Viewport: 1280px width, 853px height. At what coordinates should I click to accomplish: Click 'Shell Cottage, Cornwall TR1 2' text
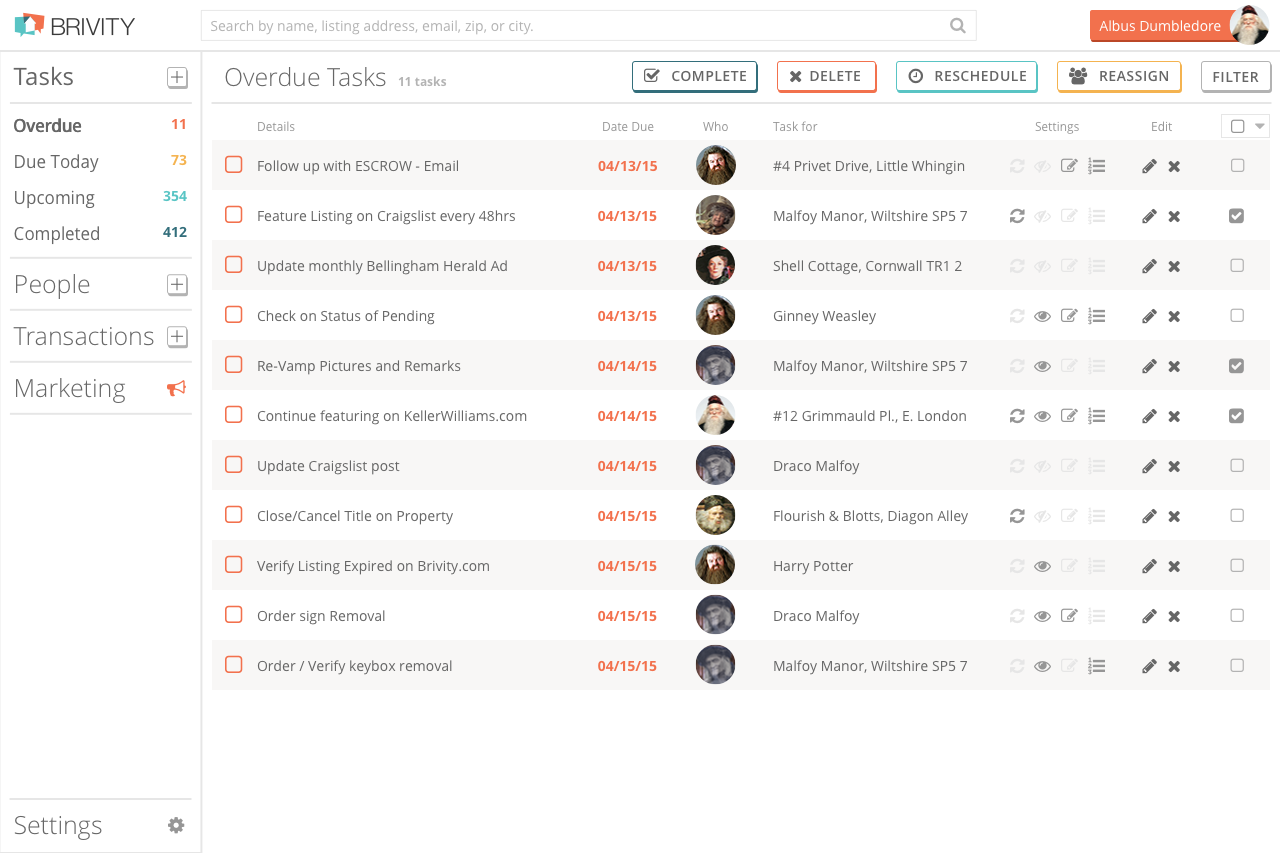pyautogui.click(x=867, y=266)
